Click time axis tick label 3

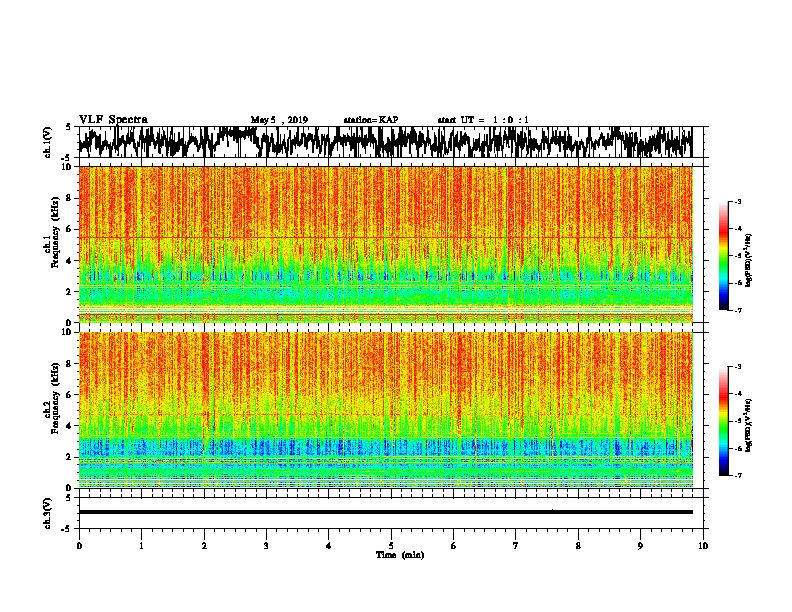coord(266,546)
